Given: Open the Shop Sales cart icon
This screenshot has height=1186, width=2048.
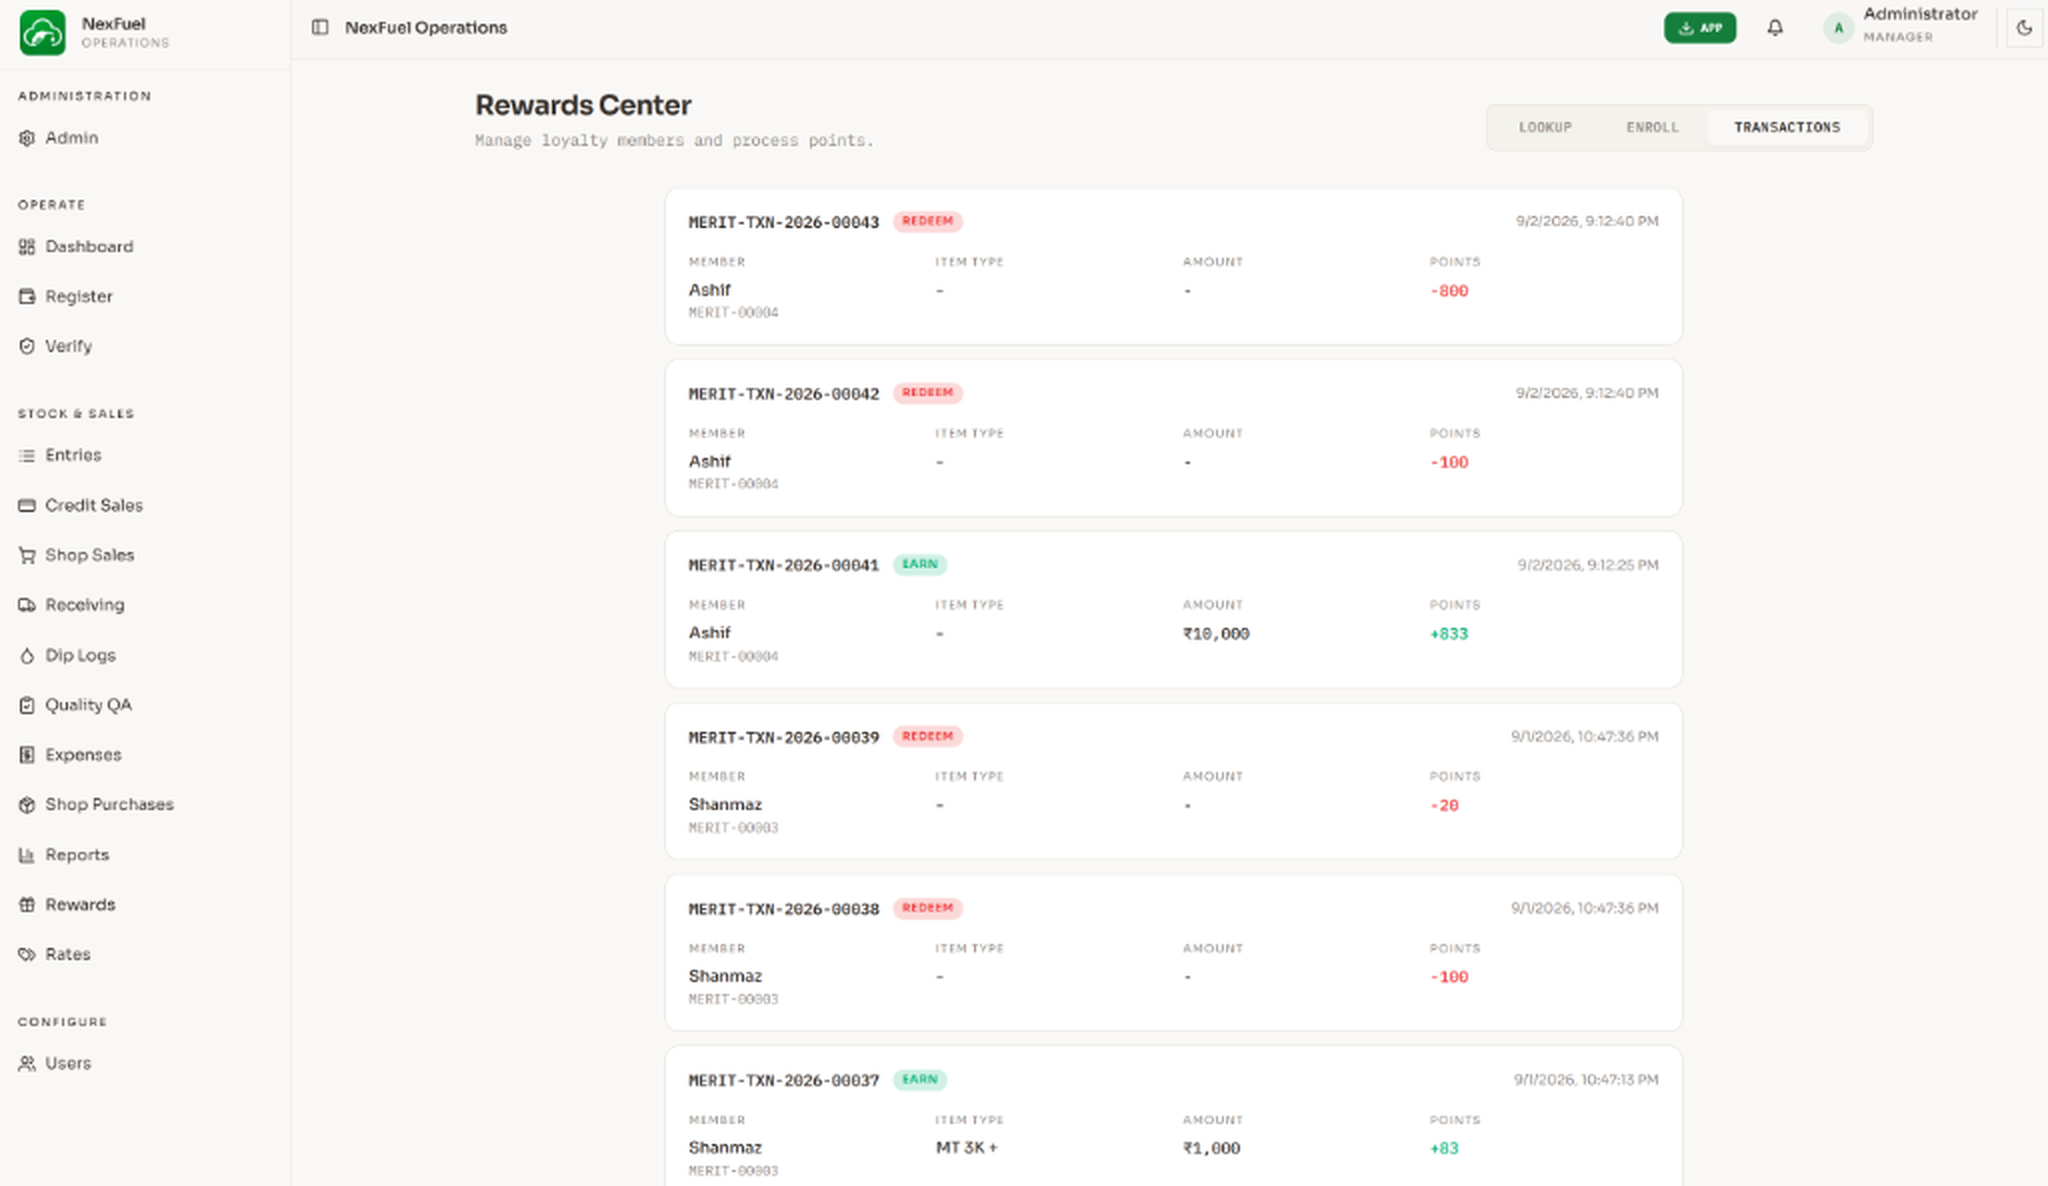Looking at the screenshot, I should tap(27, 556).
